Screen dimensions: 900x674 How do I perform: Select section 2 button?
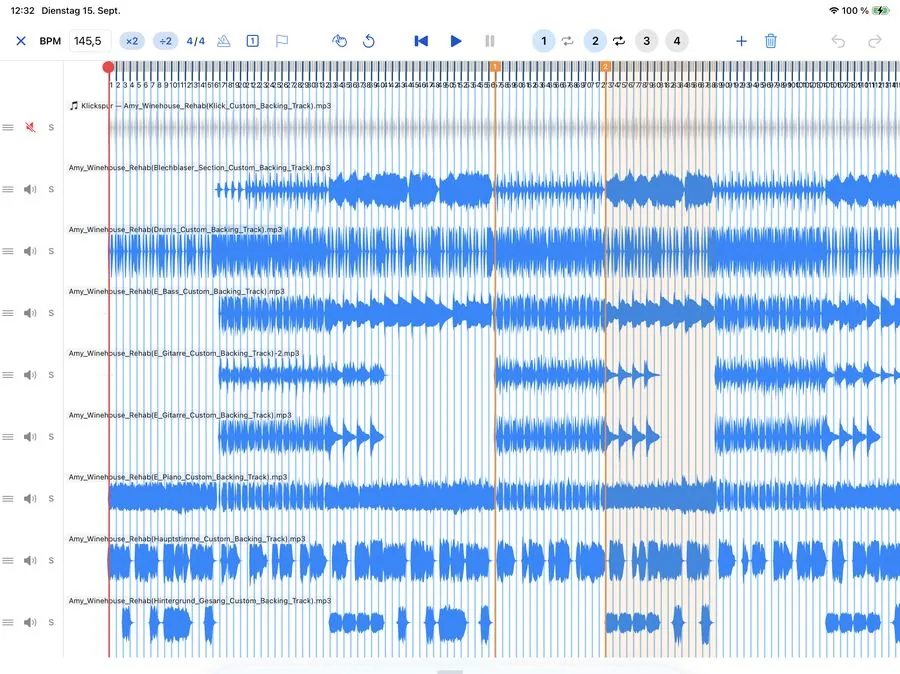coord(595,41)
